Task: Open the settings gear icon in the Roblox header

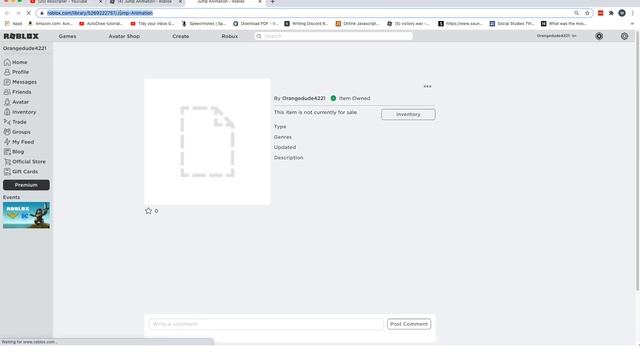Action: (624, 36)
